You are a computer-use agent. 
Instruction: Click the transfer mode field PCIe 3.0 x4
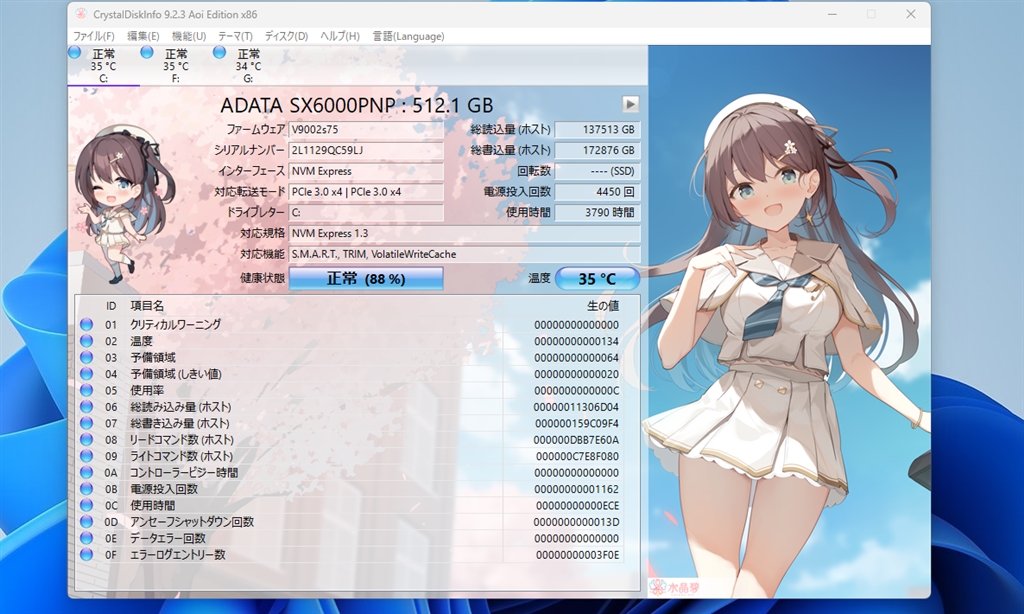click(366, 192)
